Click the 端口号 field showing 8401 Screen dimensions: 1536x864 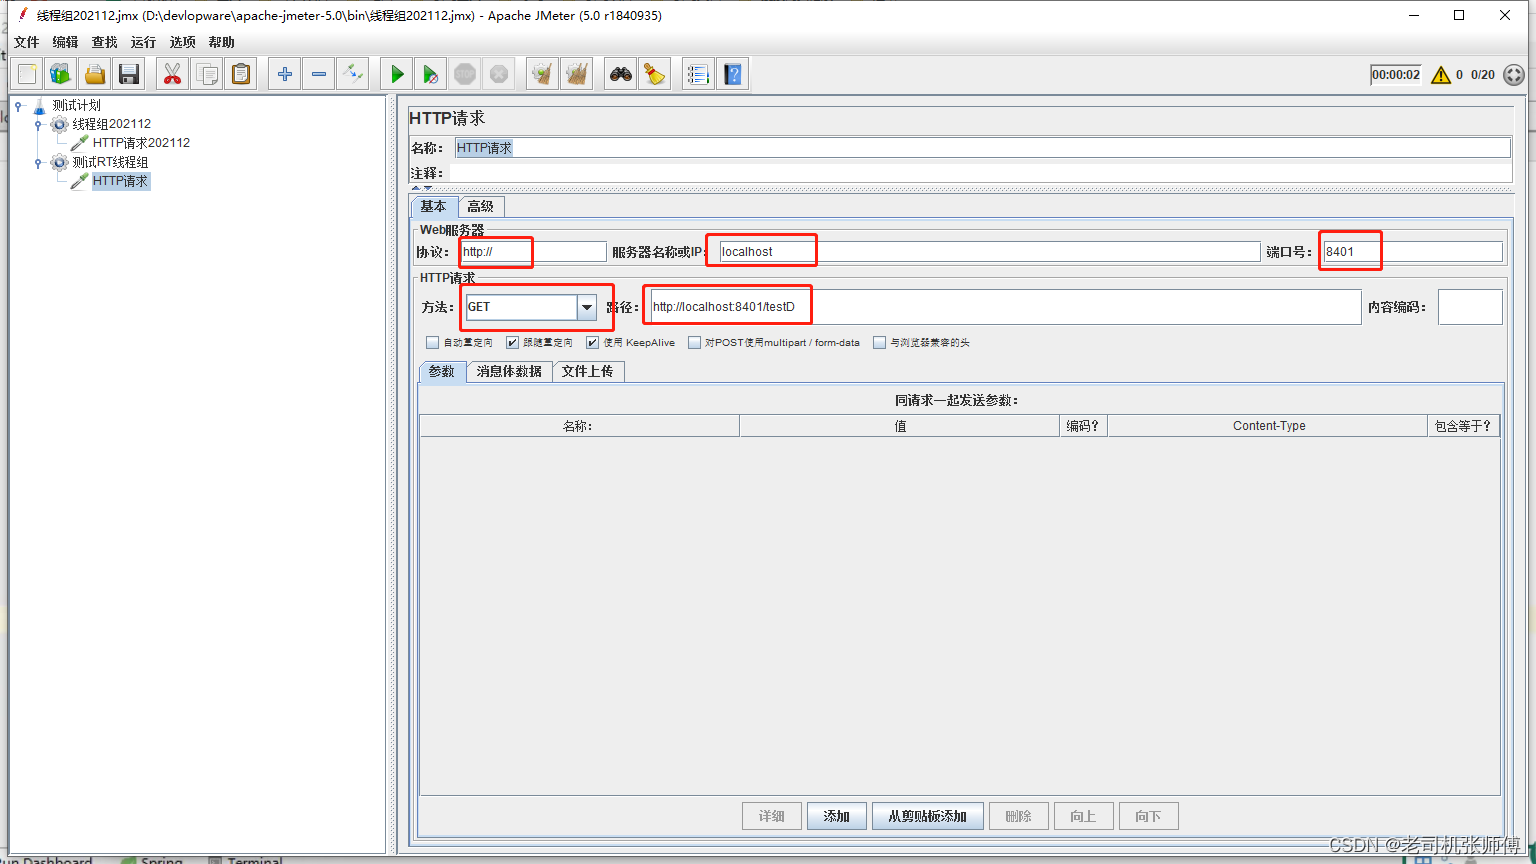(1412, 252)
